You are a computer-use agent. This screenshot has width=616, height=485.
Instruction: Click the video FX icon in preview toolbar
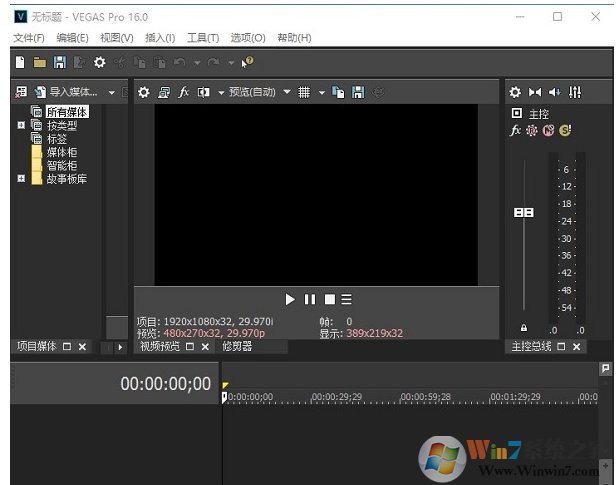(184, 92)
